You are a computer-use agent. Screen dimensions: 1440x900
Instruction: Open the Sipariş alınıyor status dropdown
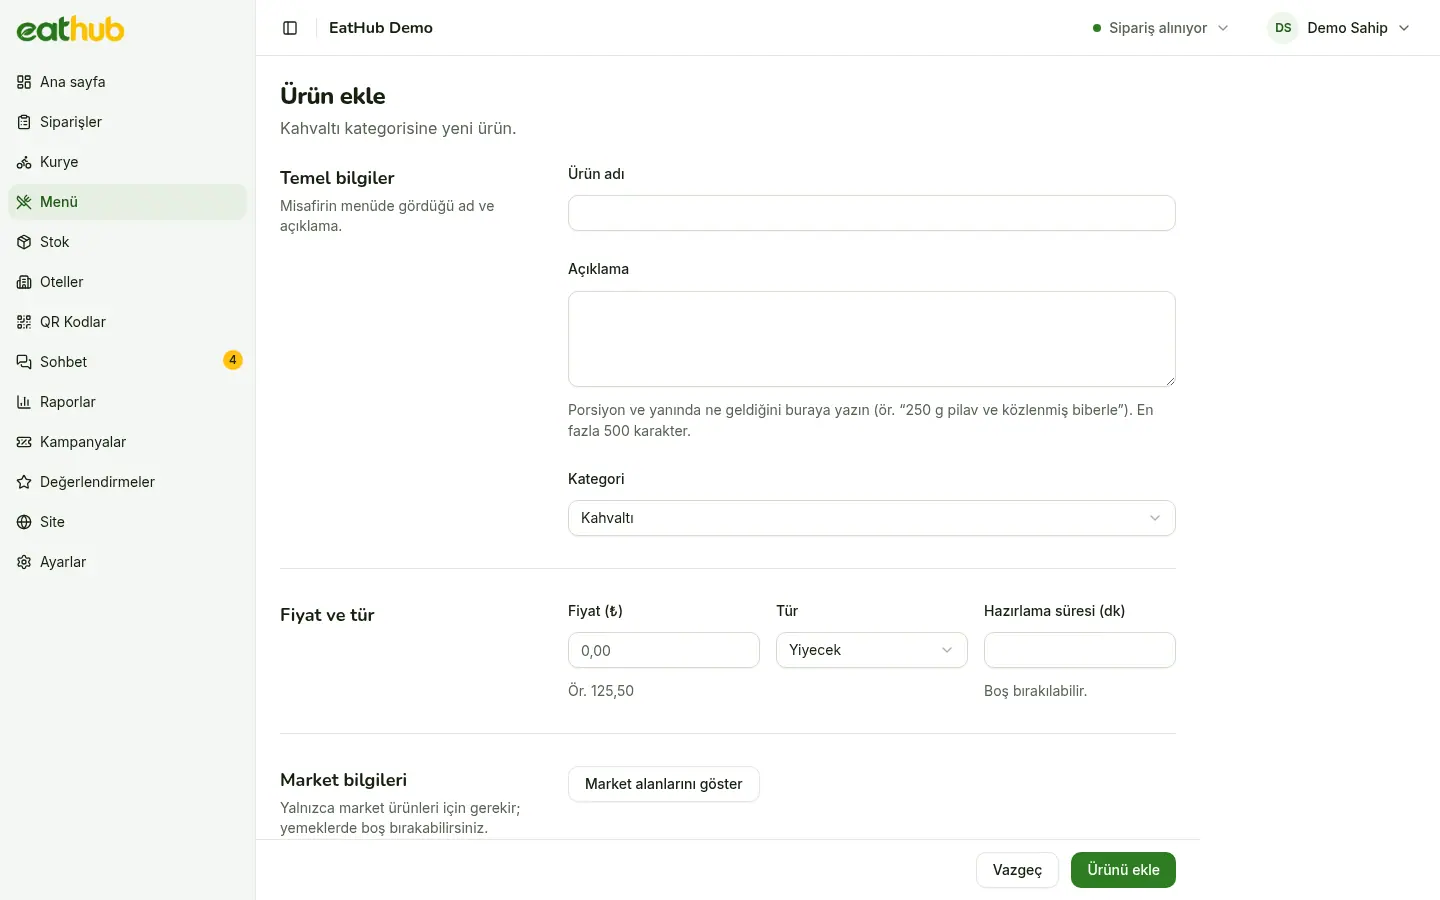1161,28
